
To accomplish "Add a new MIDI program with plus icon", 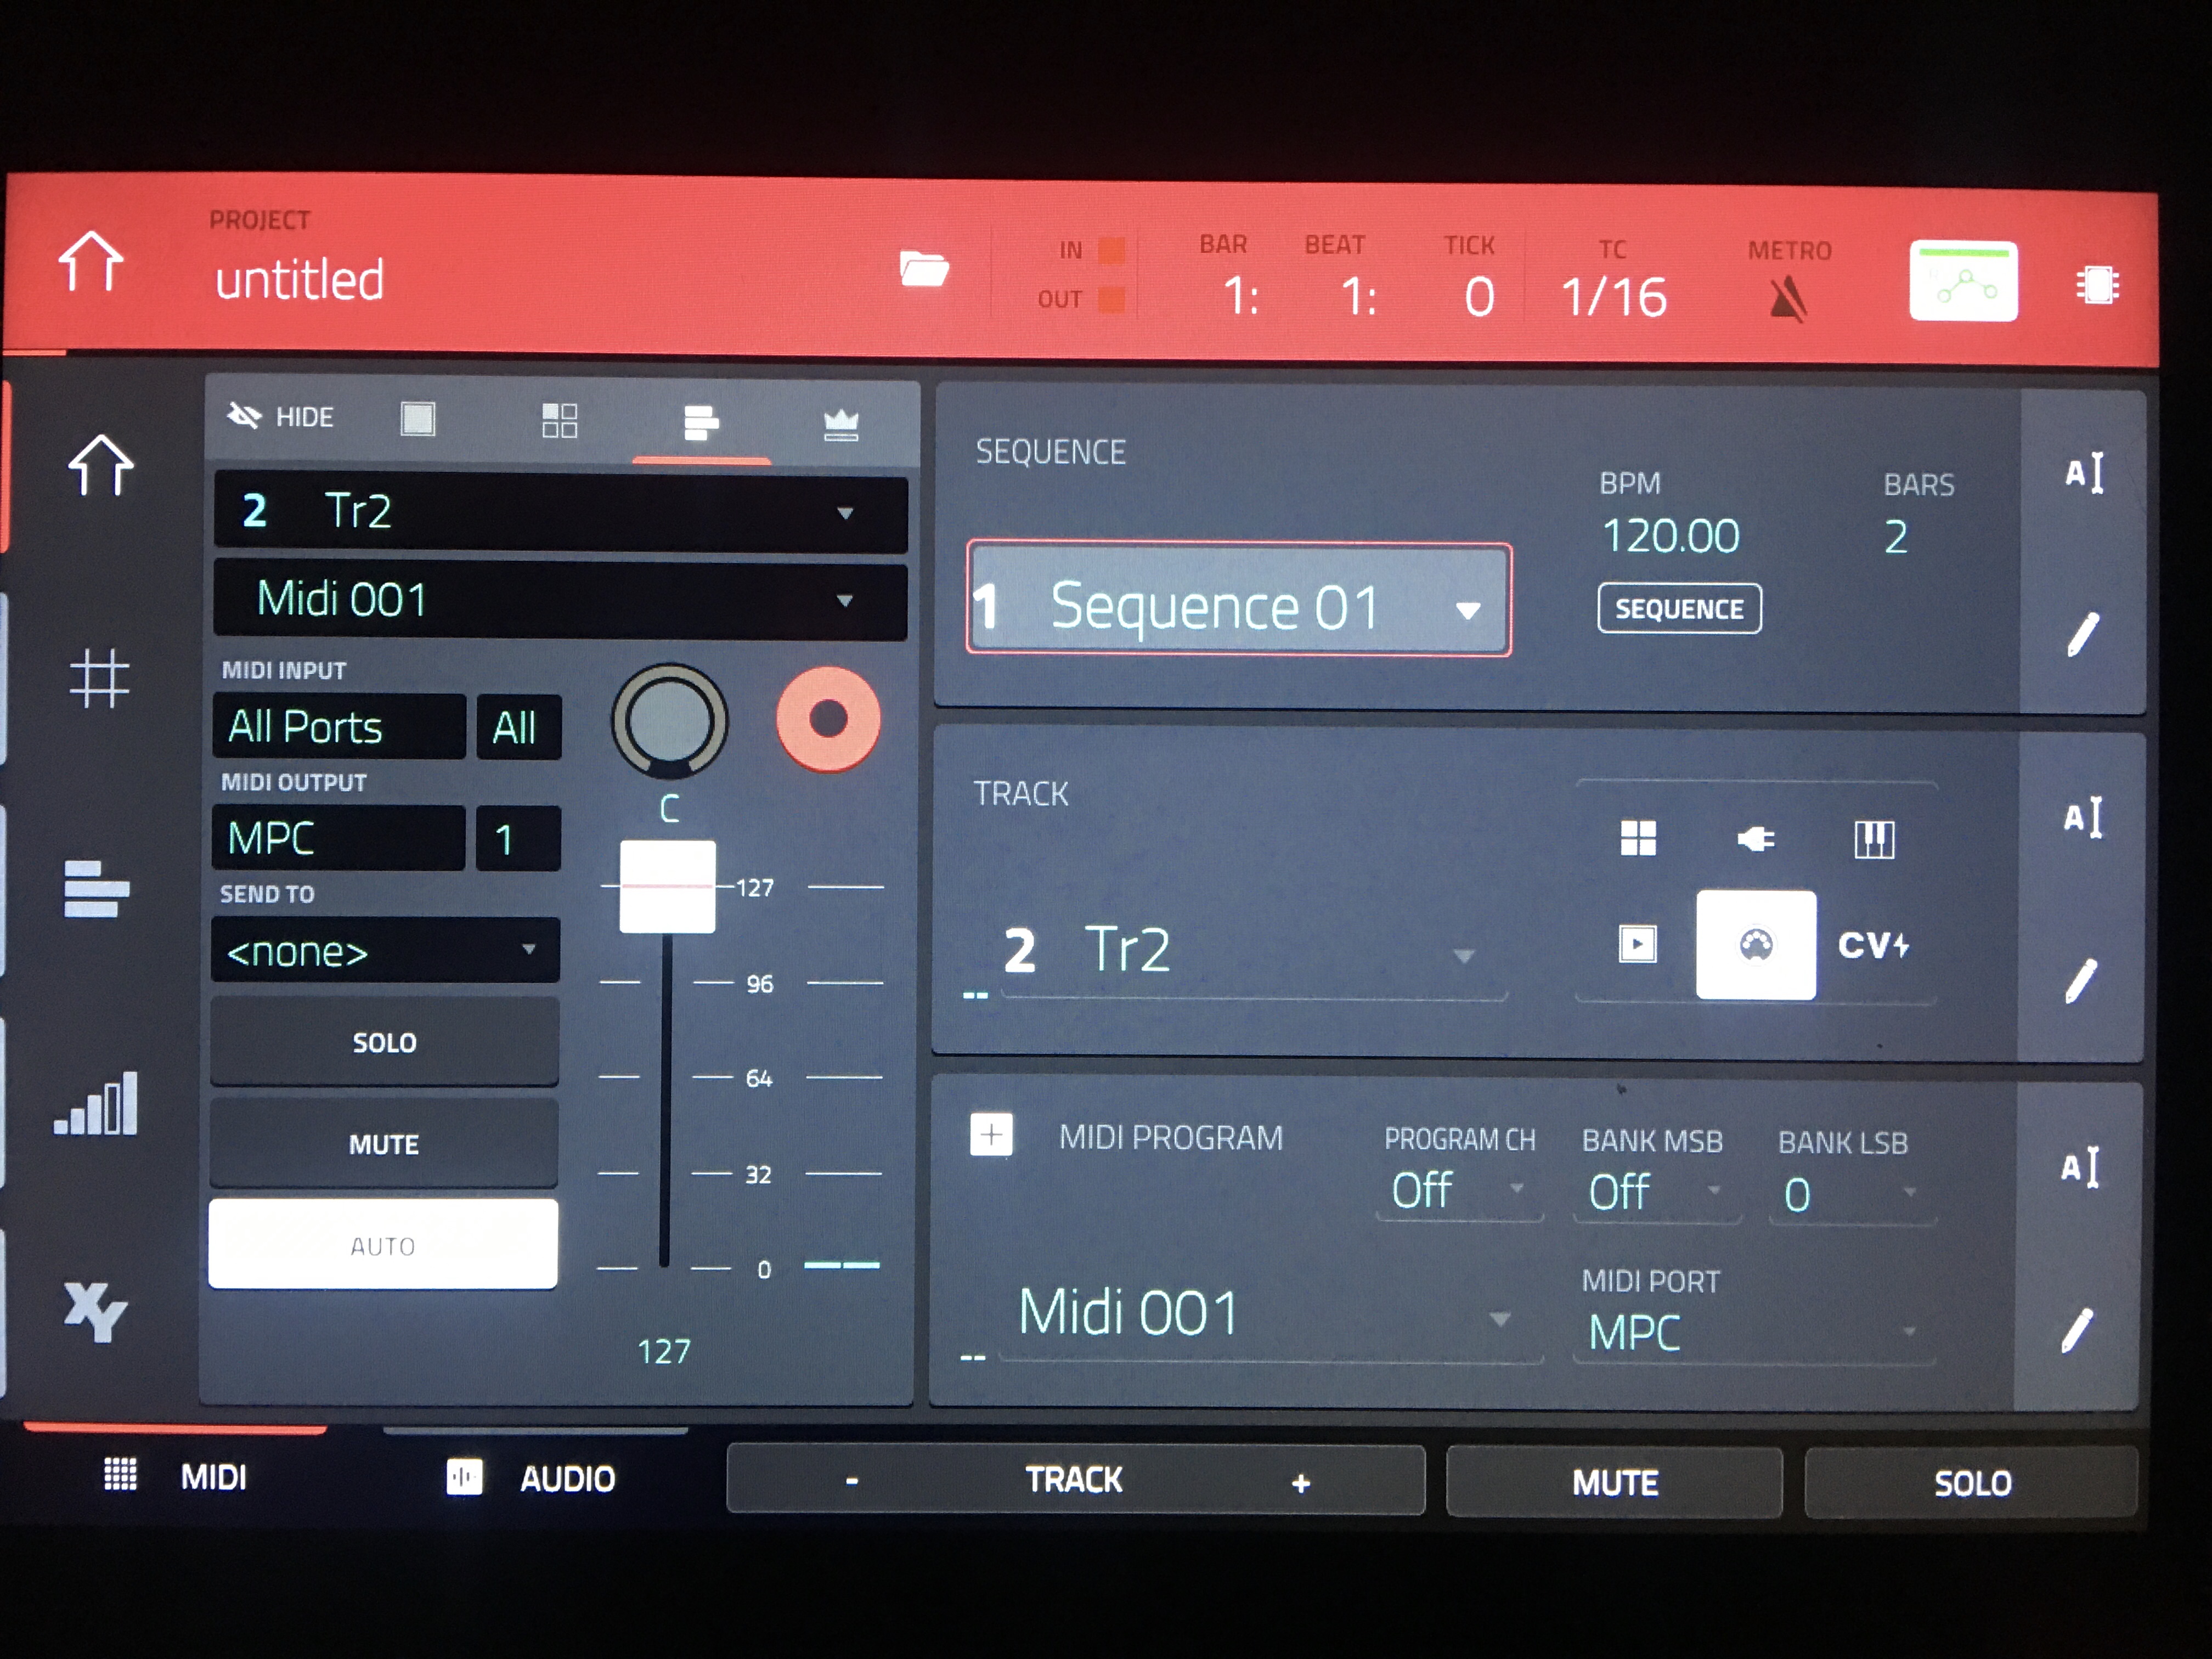I will 991,1135.
